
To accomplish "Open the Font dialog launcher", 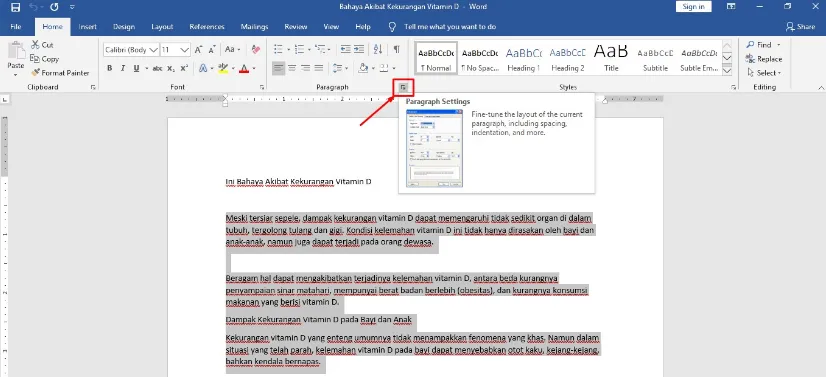I will [262, 87].
